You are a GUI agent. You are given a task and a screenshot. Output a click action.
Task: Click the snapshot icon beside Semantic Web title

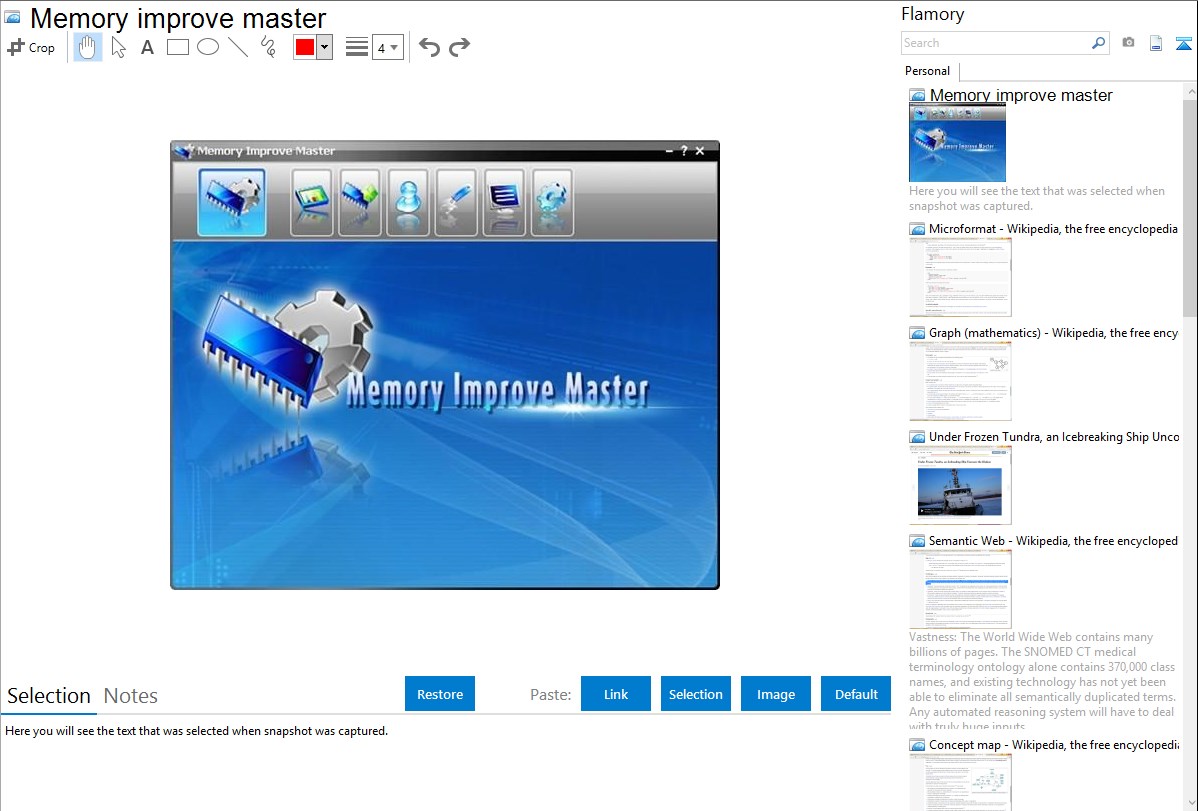(917, 541)
